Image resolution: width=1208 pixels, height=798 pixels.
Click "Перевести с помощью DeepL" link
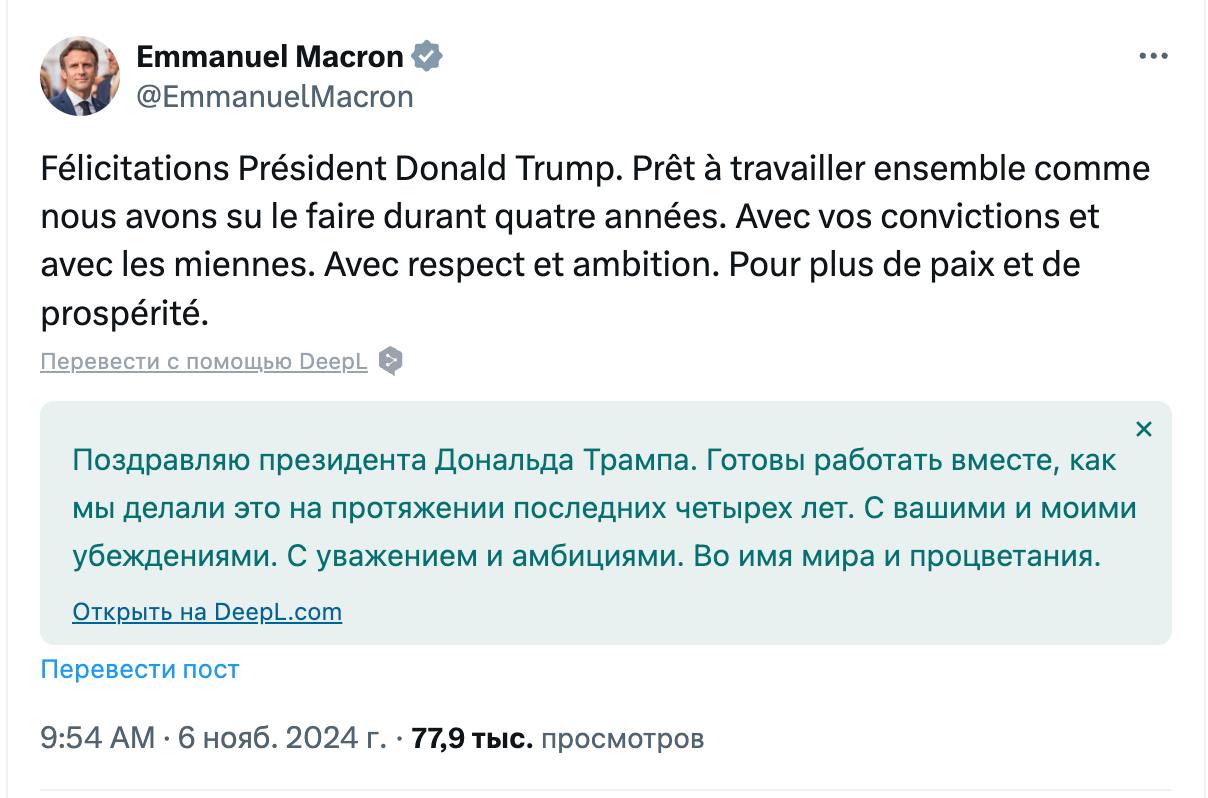click(204, 362)
